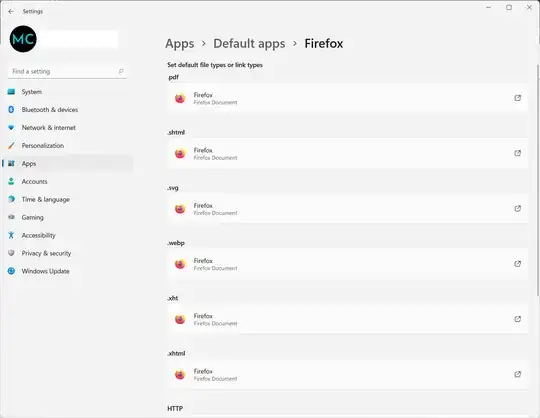Image resolution: width=540 pixels, height=418 pixels.
Task: Click the "Firefox" breadcrumb heading
Action: (x=323, y=44)
